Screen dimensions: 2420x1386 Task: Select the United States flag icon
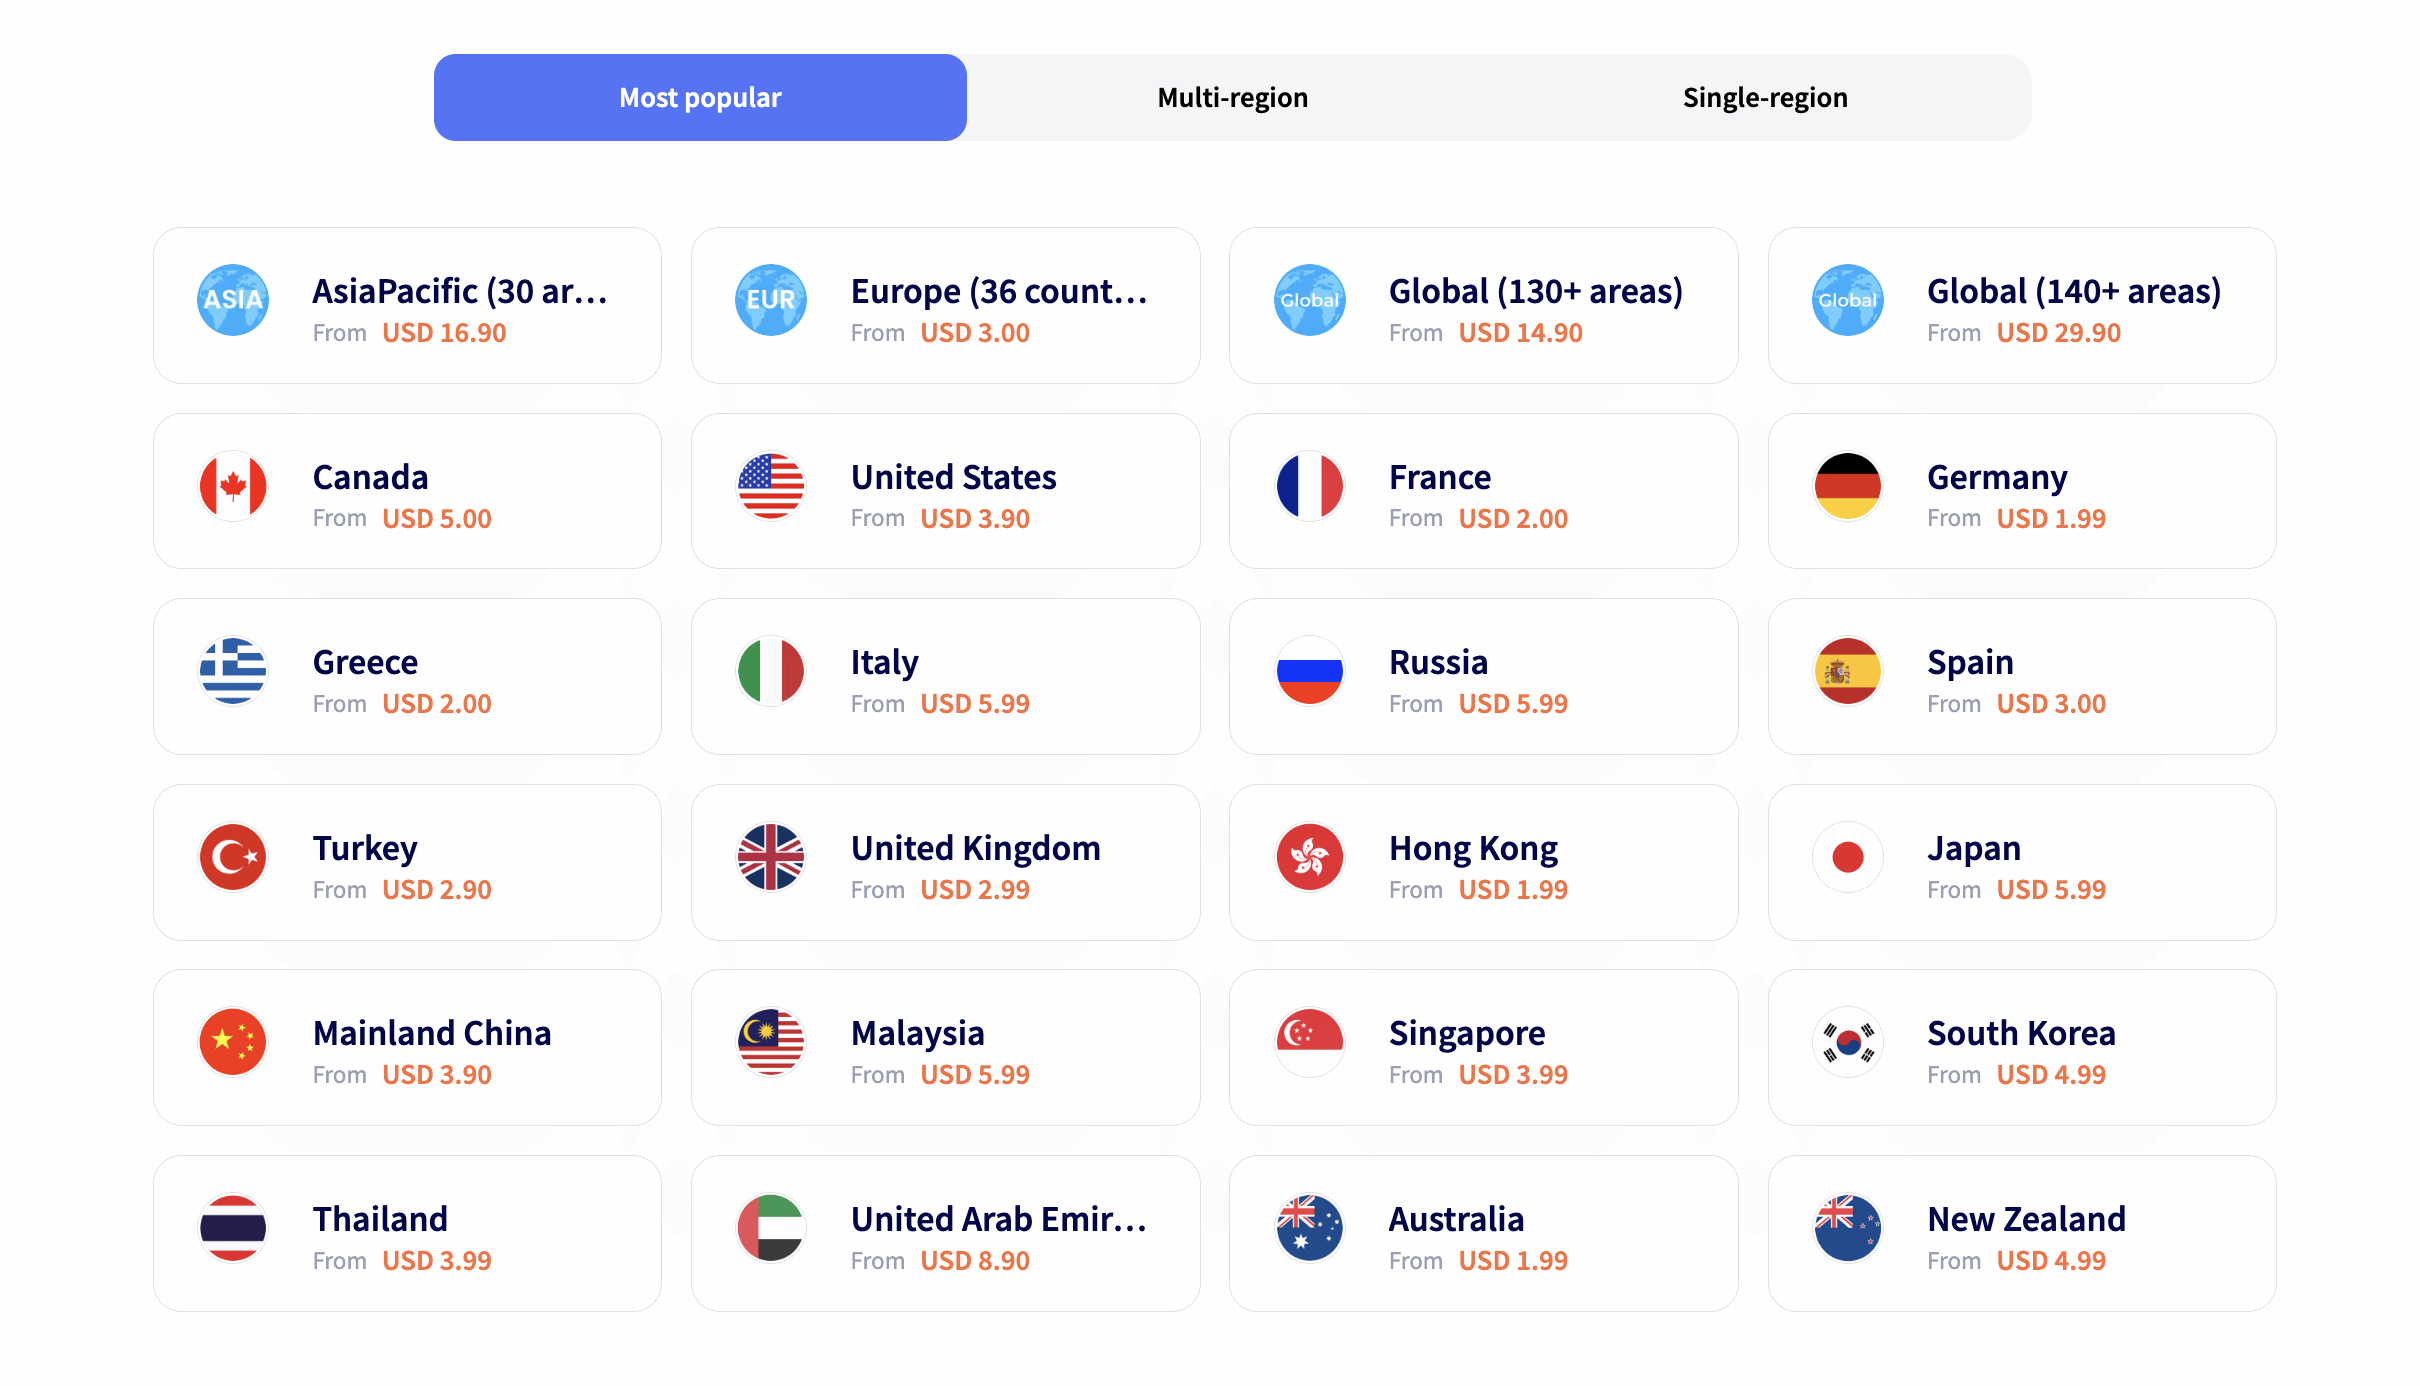[771, 486]
